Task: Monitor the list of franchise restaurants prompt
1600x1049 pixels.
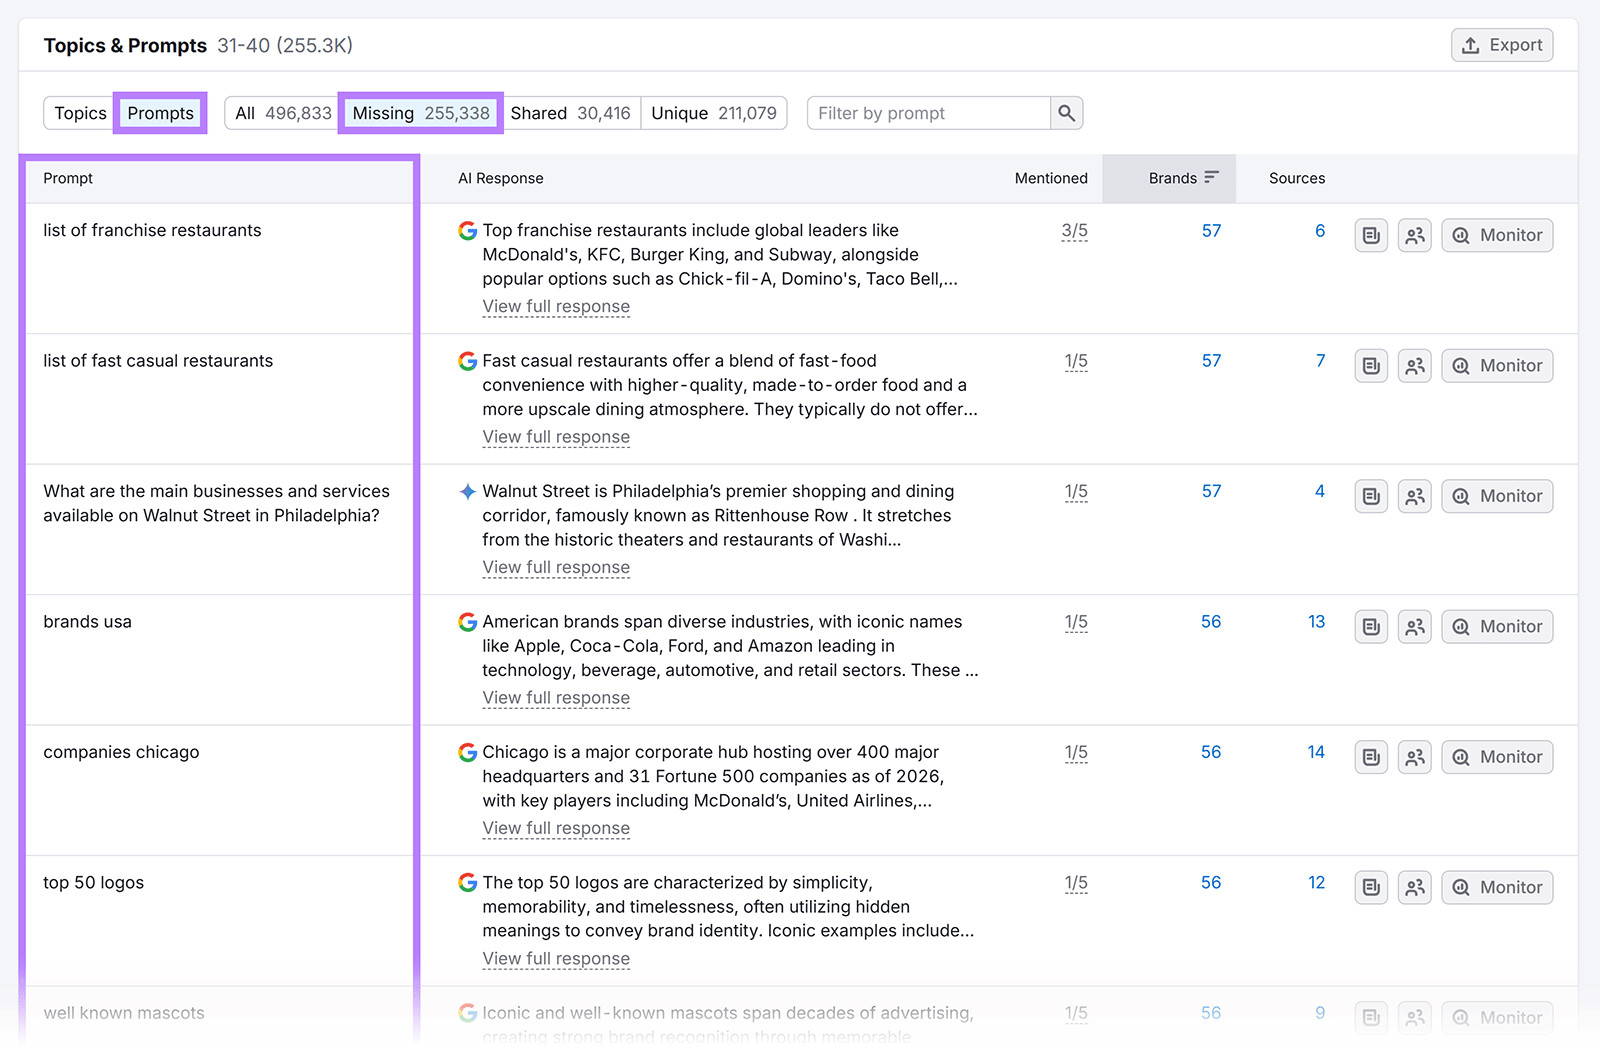Action: (x=1497, y=236)
